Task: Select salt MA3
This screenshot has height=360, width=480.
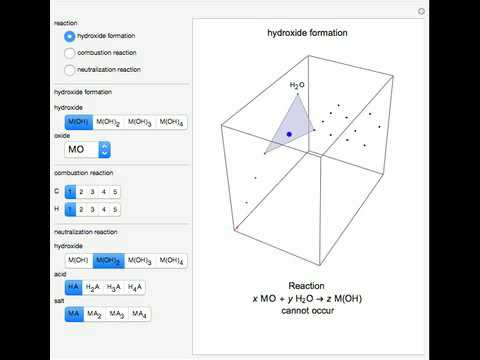Action: click(x=117, y=314)
